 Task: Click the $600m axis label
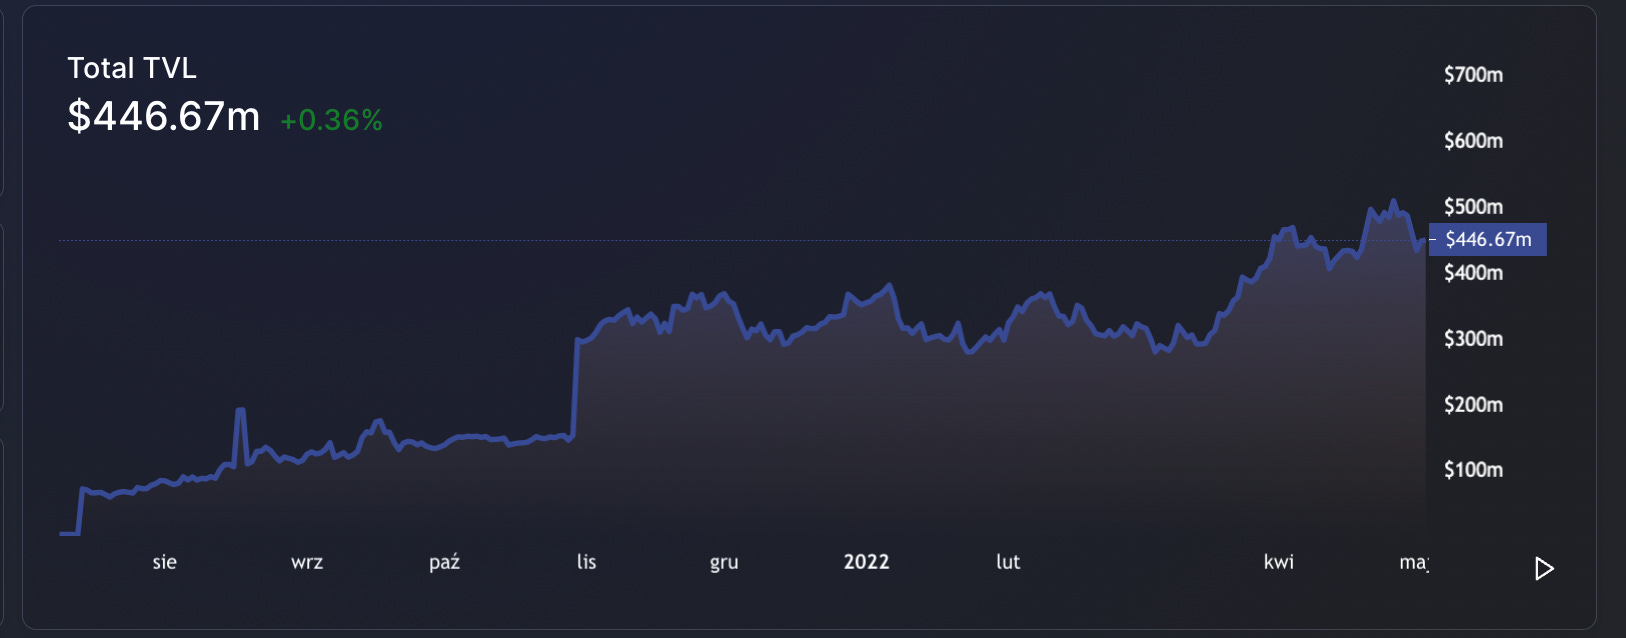[x=1473, y=141]
